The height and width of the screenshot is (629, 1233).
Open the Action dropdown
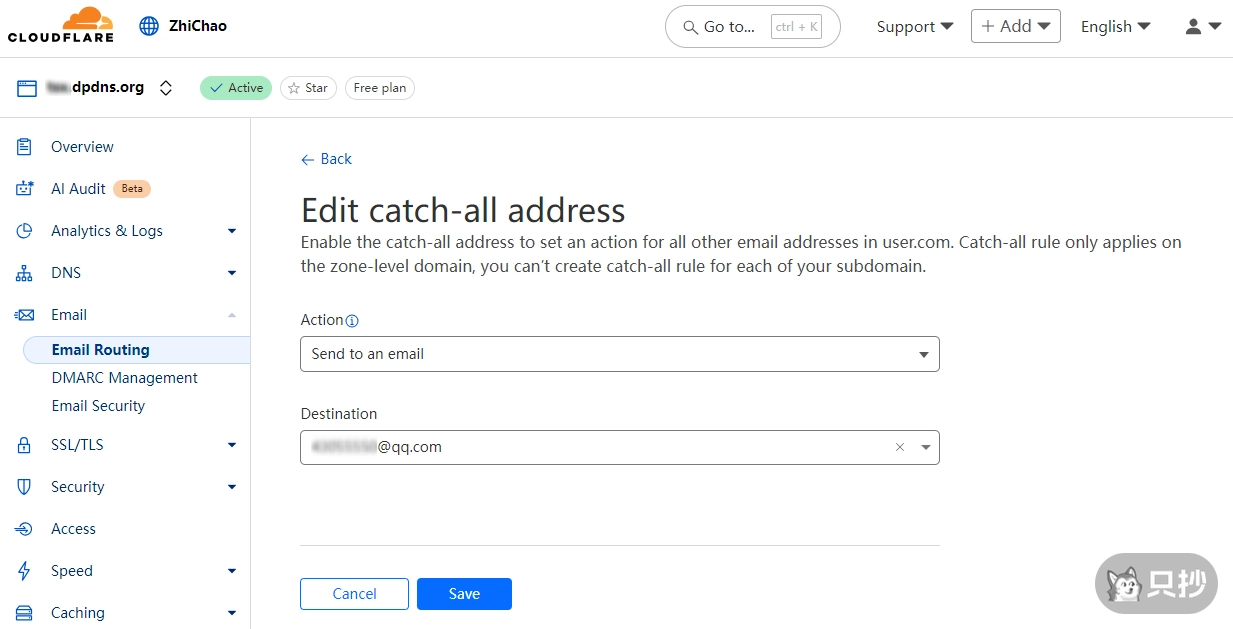point(619,354)
